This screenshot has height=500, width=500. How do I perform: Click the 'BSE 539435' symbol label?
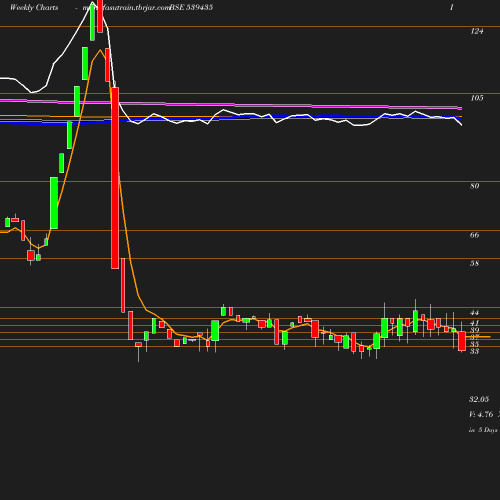(191, 7)
